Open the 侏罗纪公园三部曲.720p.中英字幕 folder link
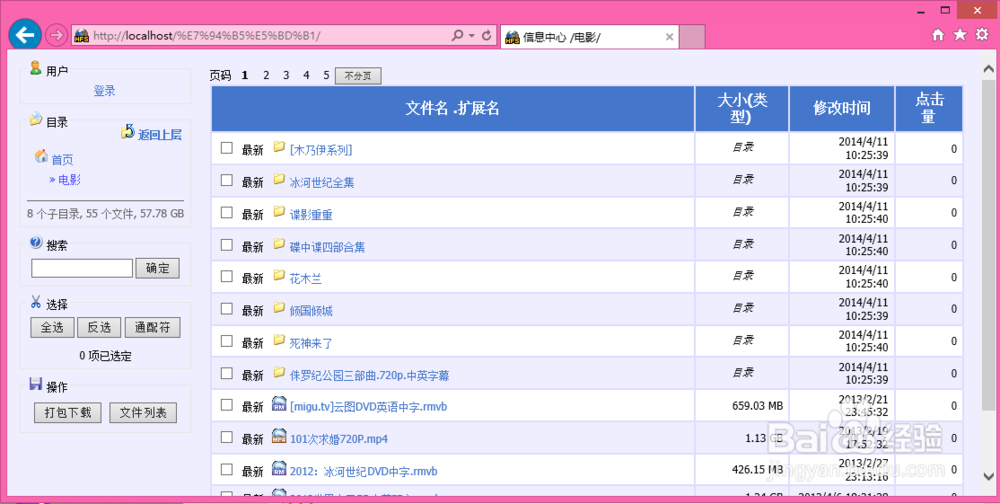This screenshot has width=1000, height=504. click(x=369, y=375)
